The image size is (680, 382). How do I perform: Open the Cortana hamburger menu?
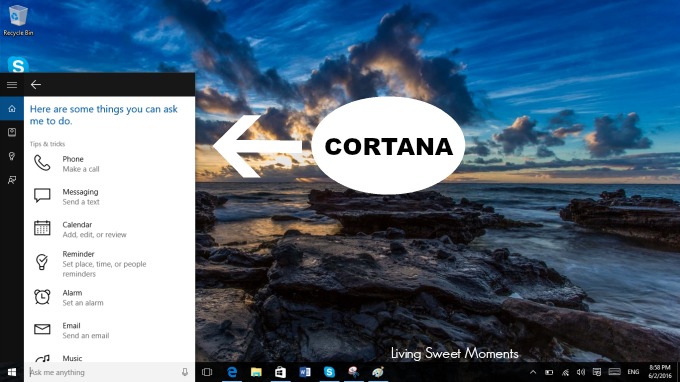(x=12, y=85)
